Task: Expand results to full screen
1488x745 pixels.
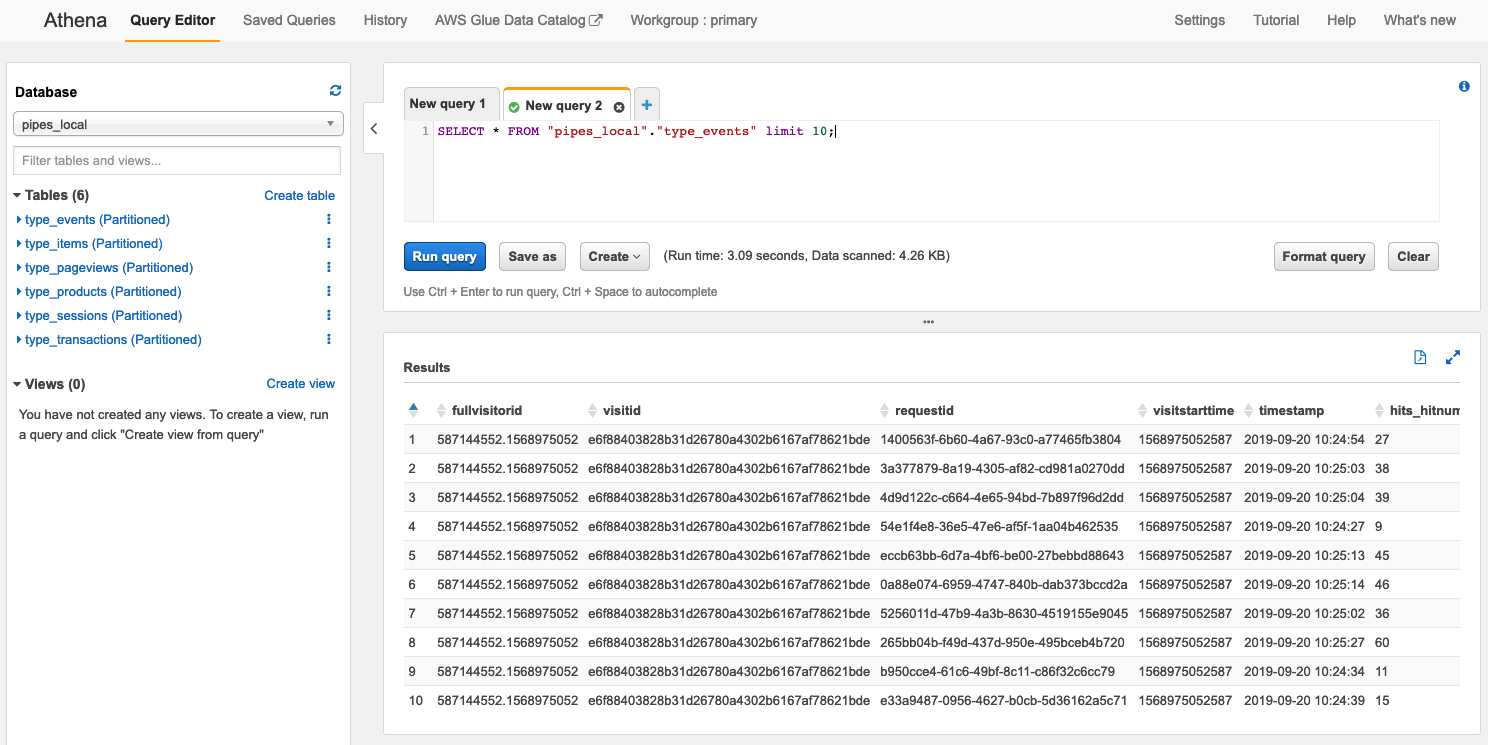Action: click(1453, 358)
